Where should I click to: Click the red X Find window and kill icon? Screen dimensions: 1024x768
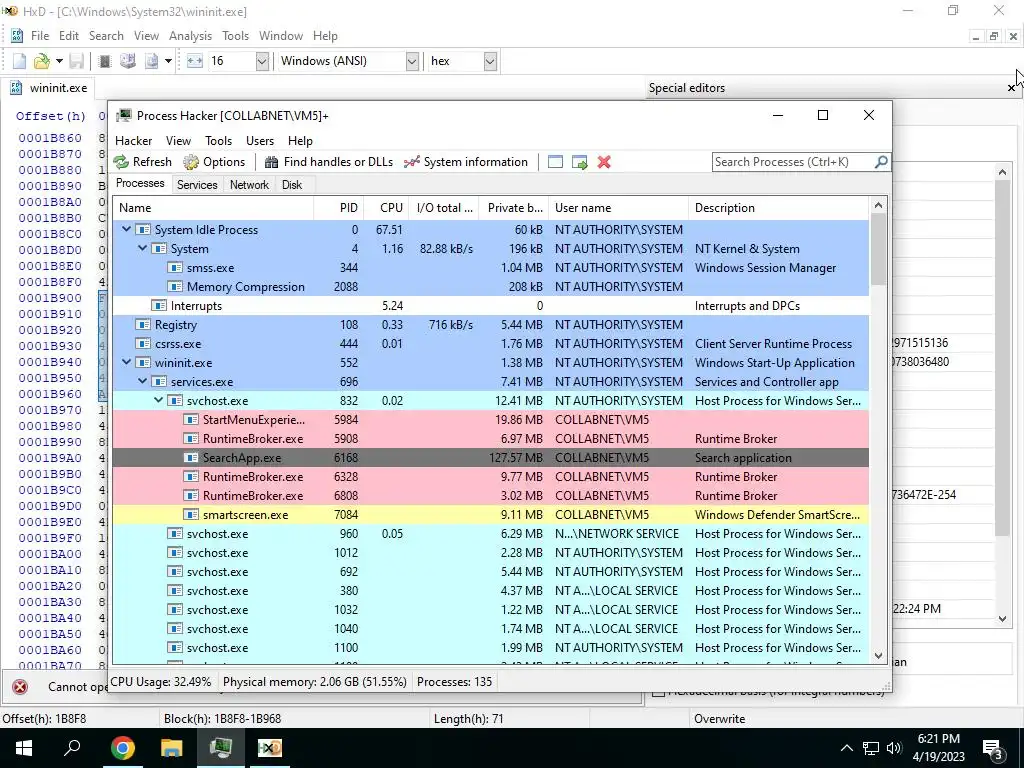click(x=604, y=162)
